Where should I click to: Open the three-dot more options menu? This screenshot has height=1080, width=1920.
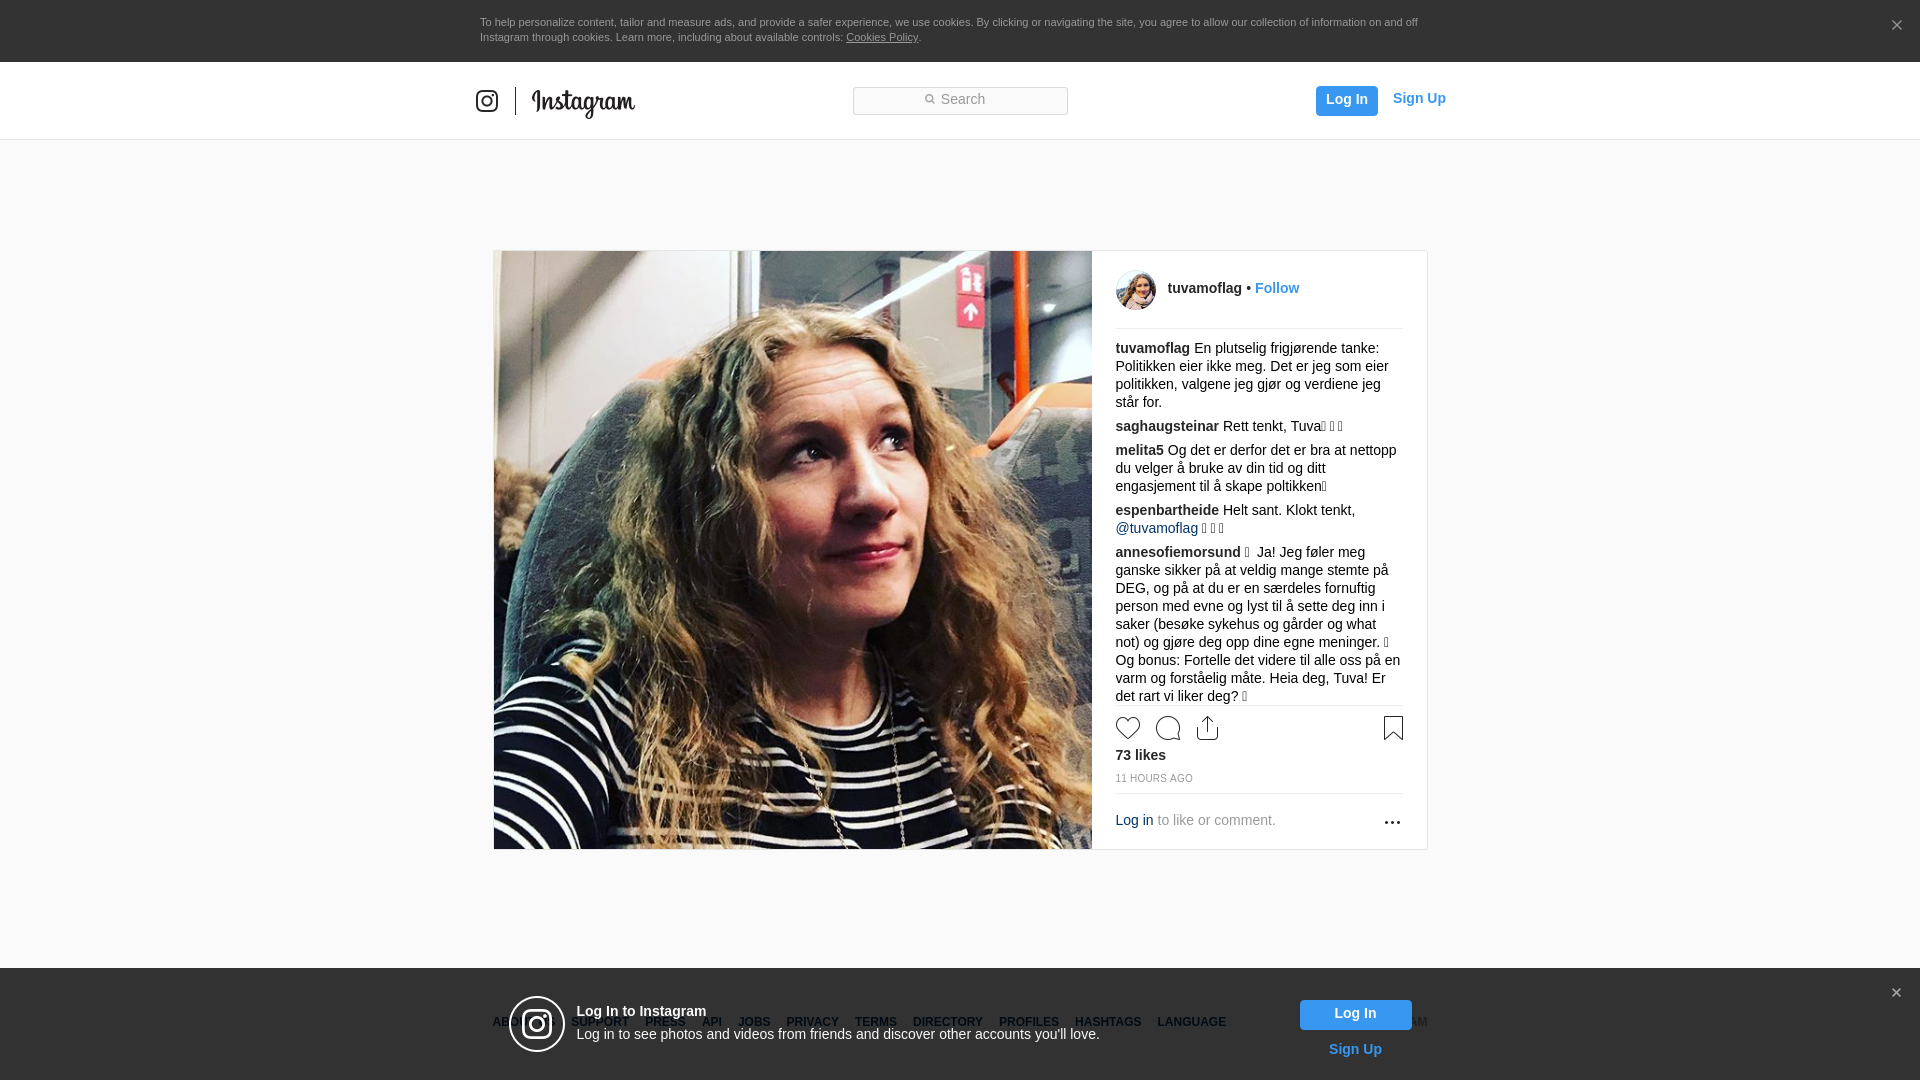tap(1392, 822)
